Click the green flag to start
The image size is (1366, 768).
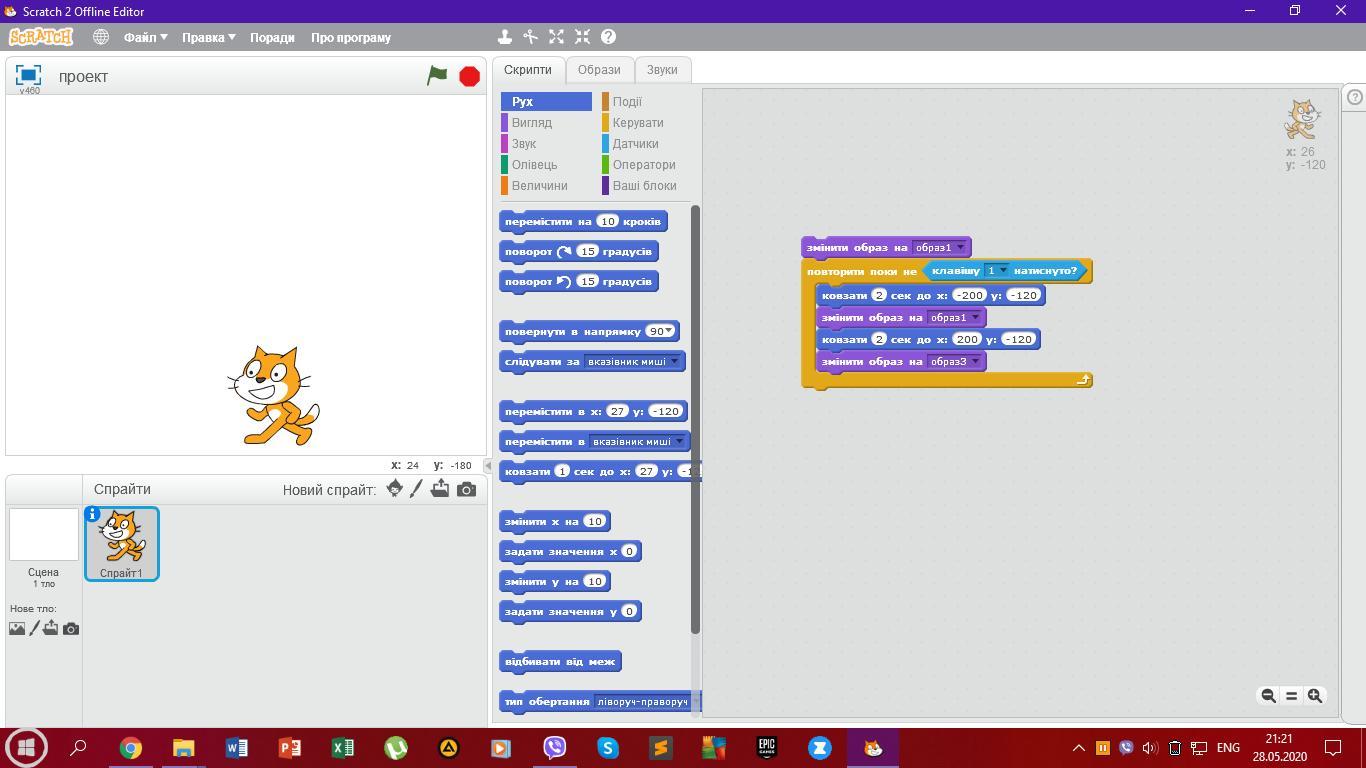[437, 76]
